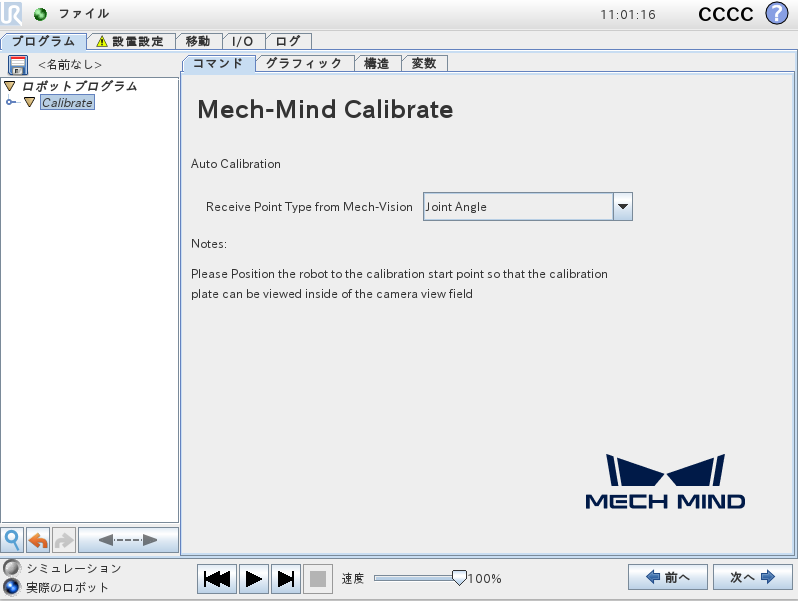
Task: Click the 次へ next button
Action: pyautogui.click(x=753, y=577)
